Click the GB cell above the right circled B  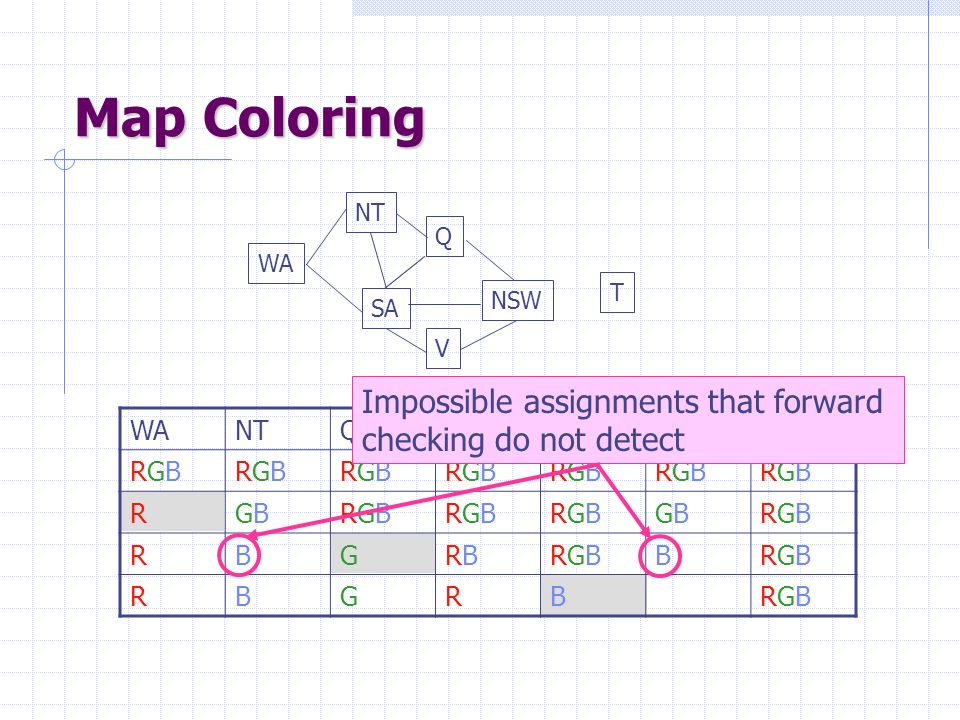click(x=698, y=512)
